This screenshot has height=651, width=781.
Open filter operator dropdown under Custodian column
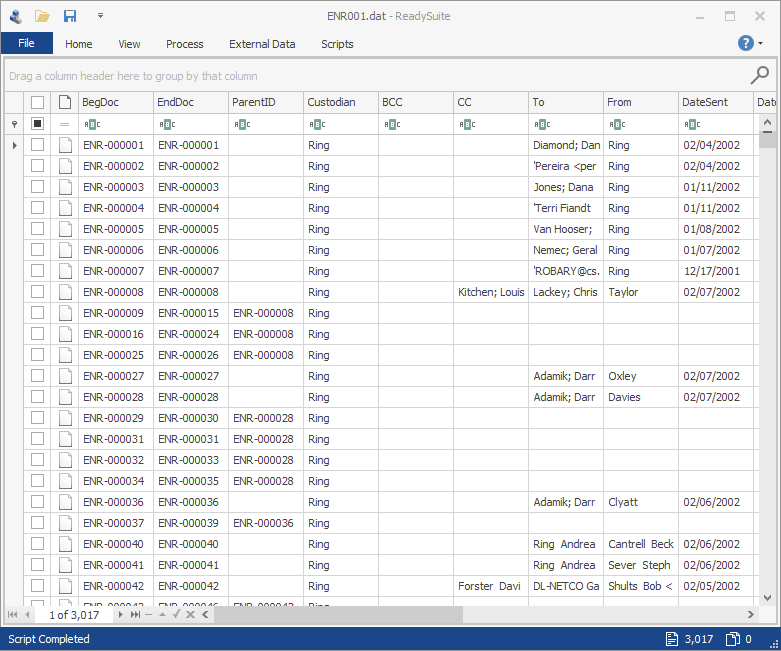coord(317,125)
